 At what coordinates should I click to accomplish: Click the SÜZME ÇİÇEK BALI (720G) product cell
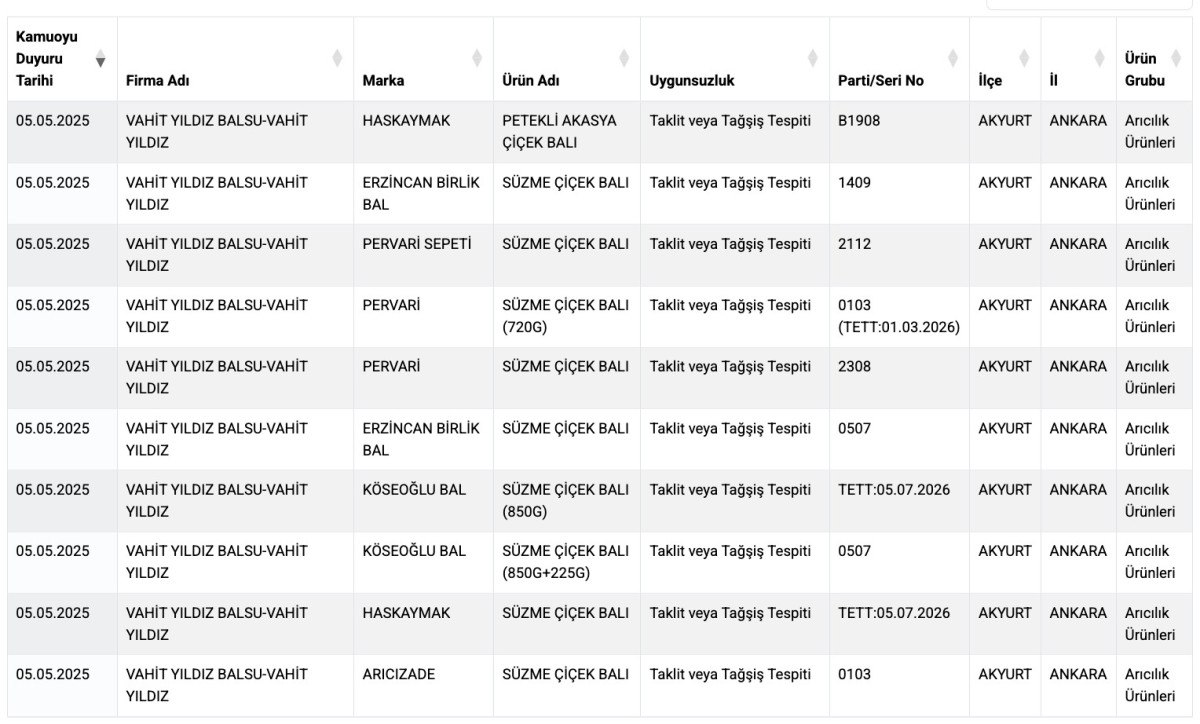(x=565, y=316)
